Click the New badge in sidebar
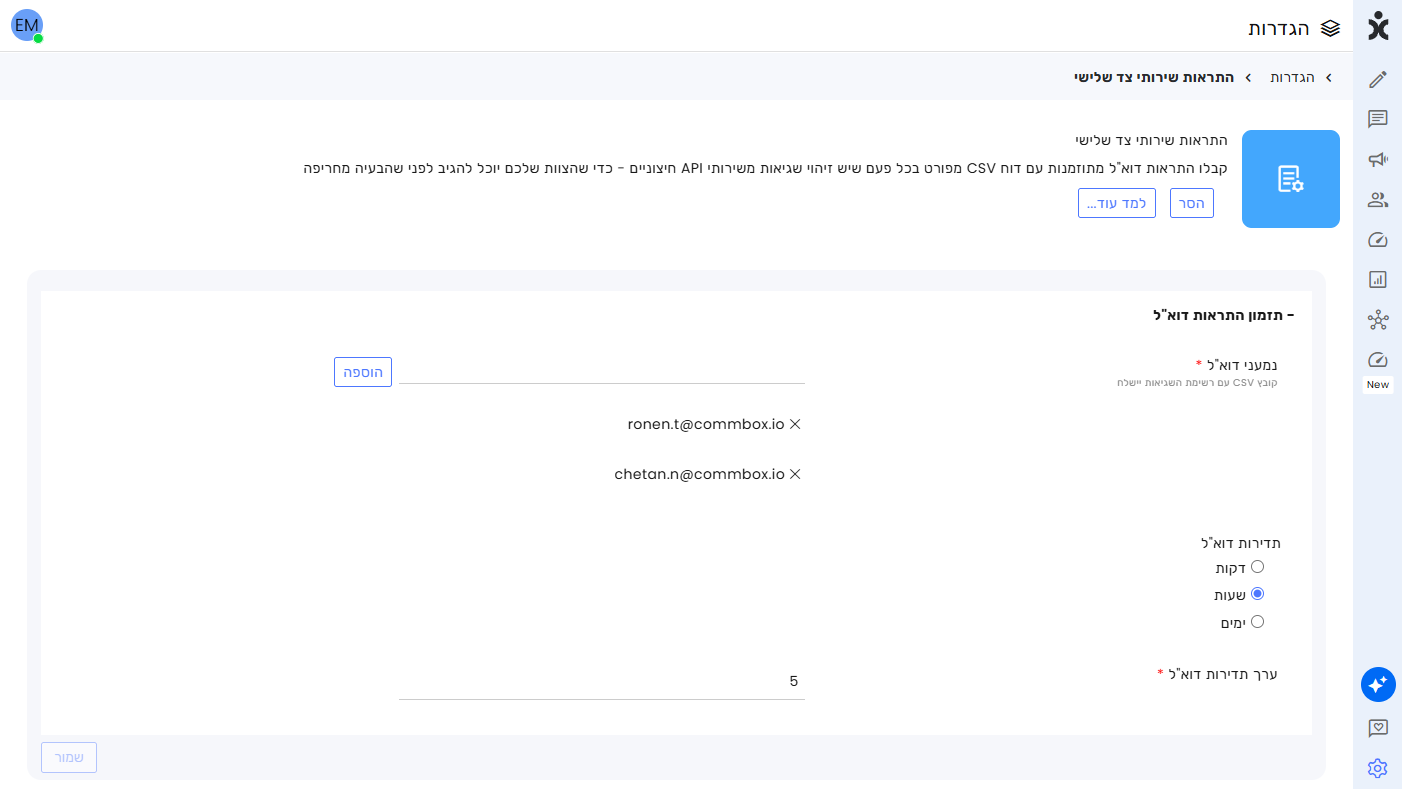Image resolution: width=1402 pixels, height=790 pixels. (x=1378, y=385)
